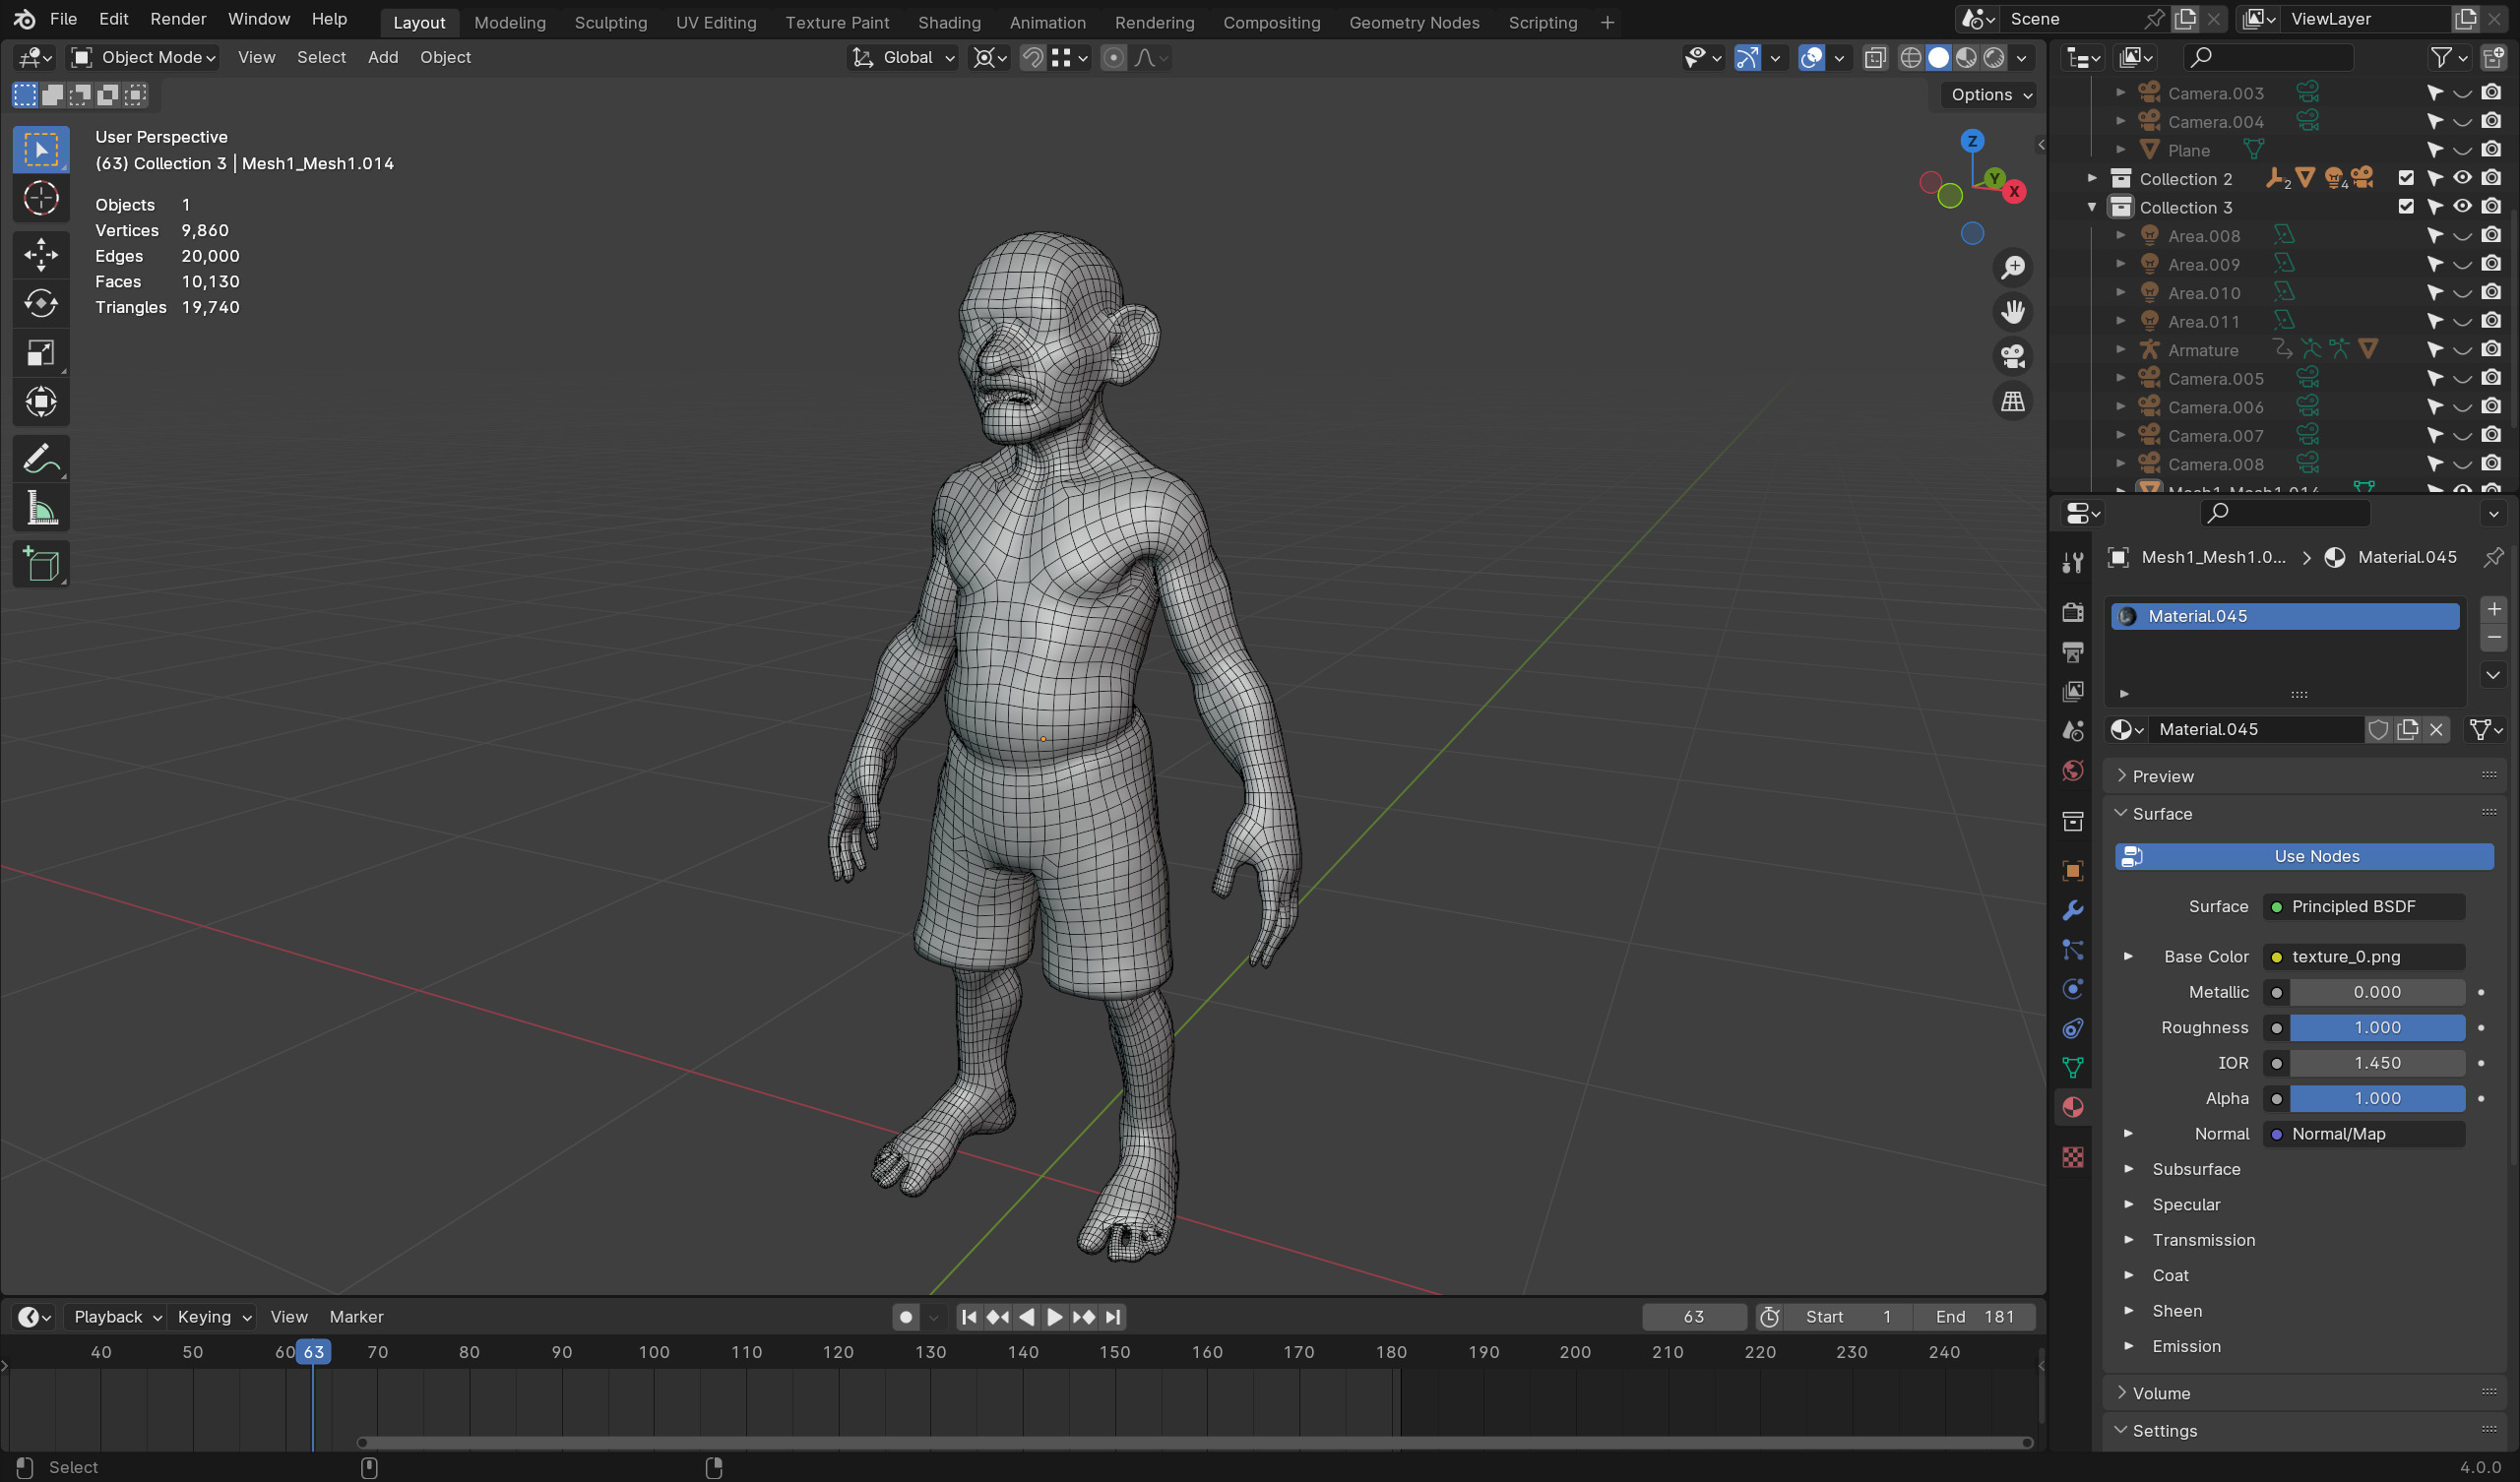Image resolution: width=2520 pixels, height=1482 pixels.
Task: Open viewport Options dropdown
Action: pyautogui.click(x=1990, y=95)
